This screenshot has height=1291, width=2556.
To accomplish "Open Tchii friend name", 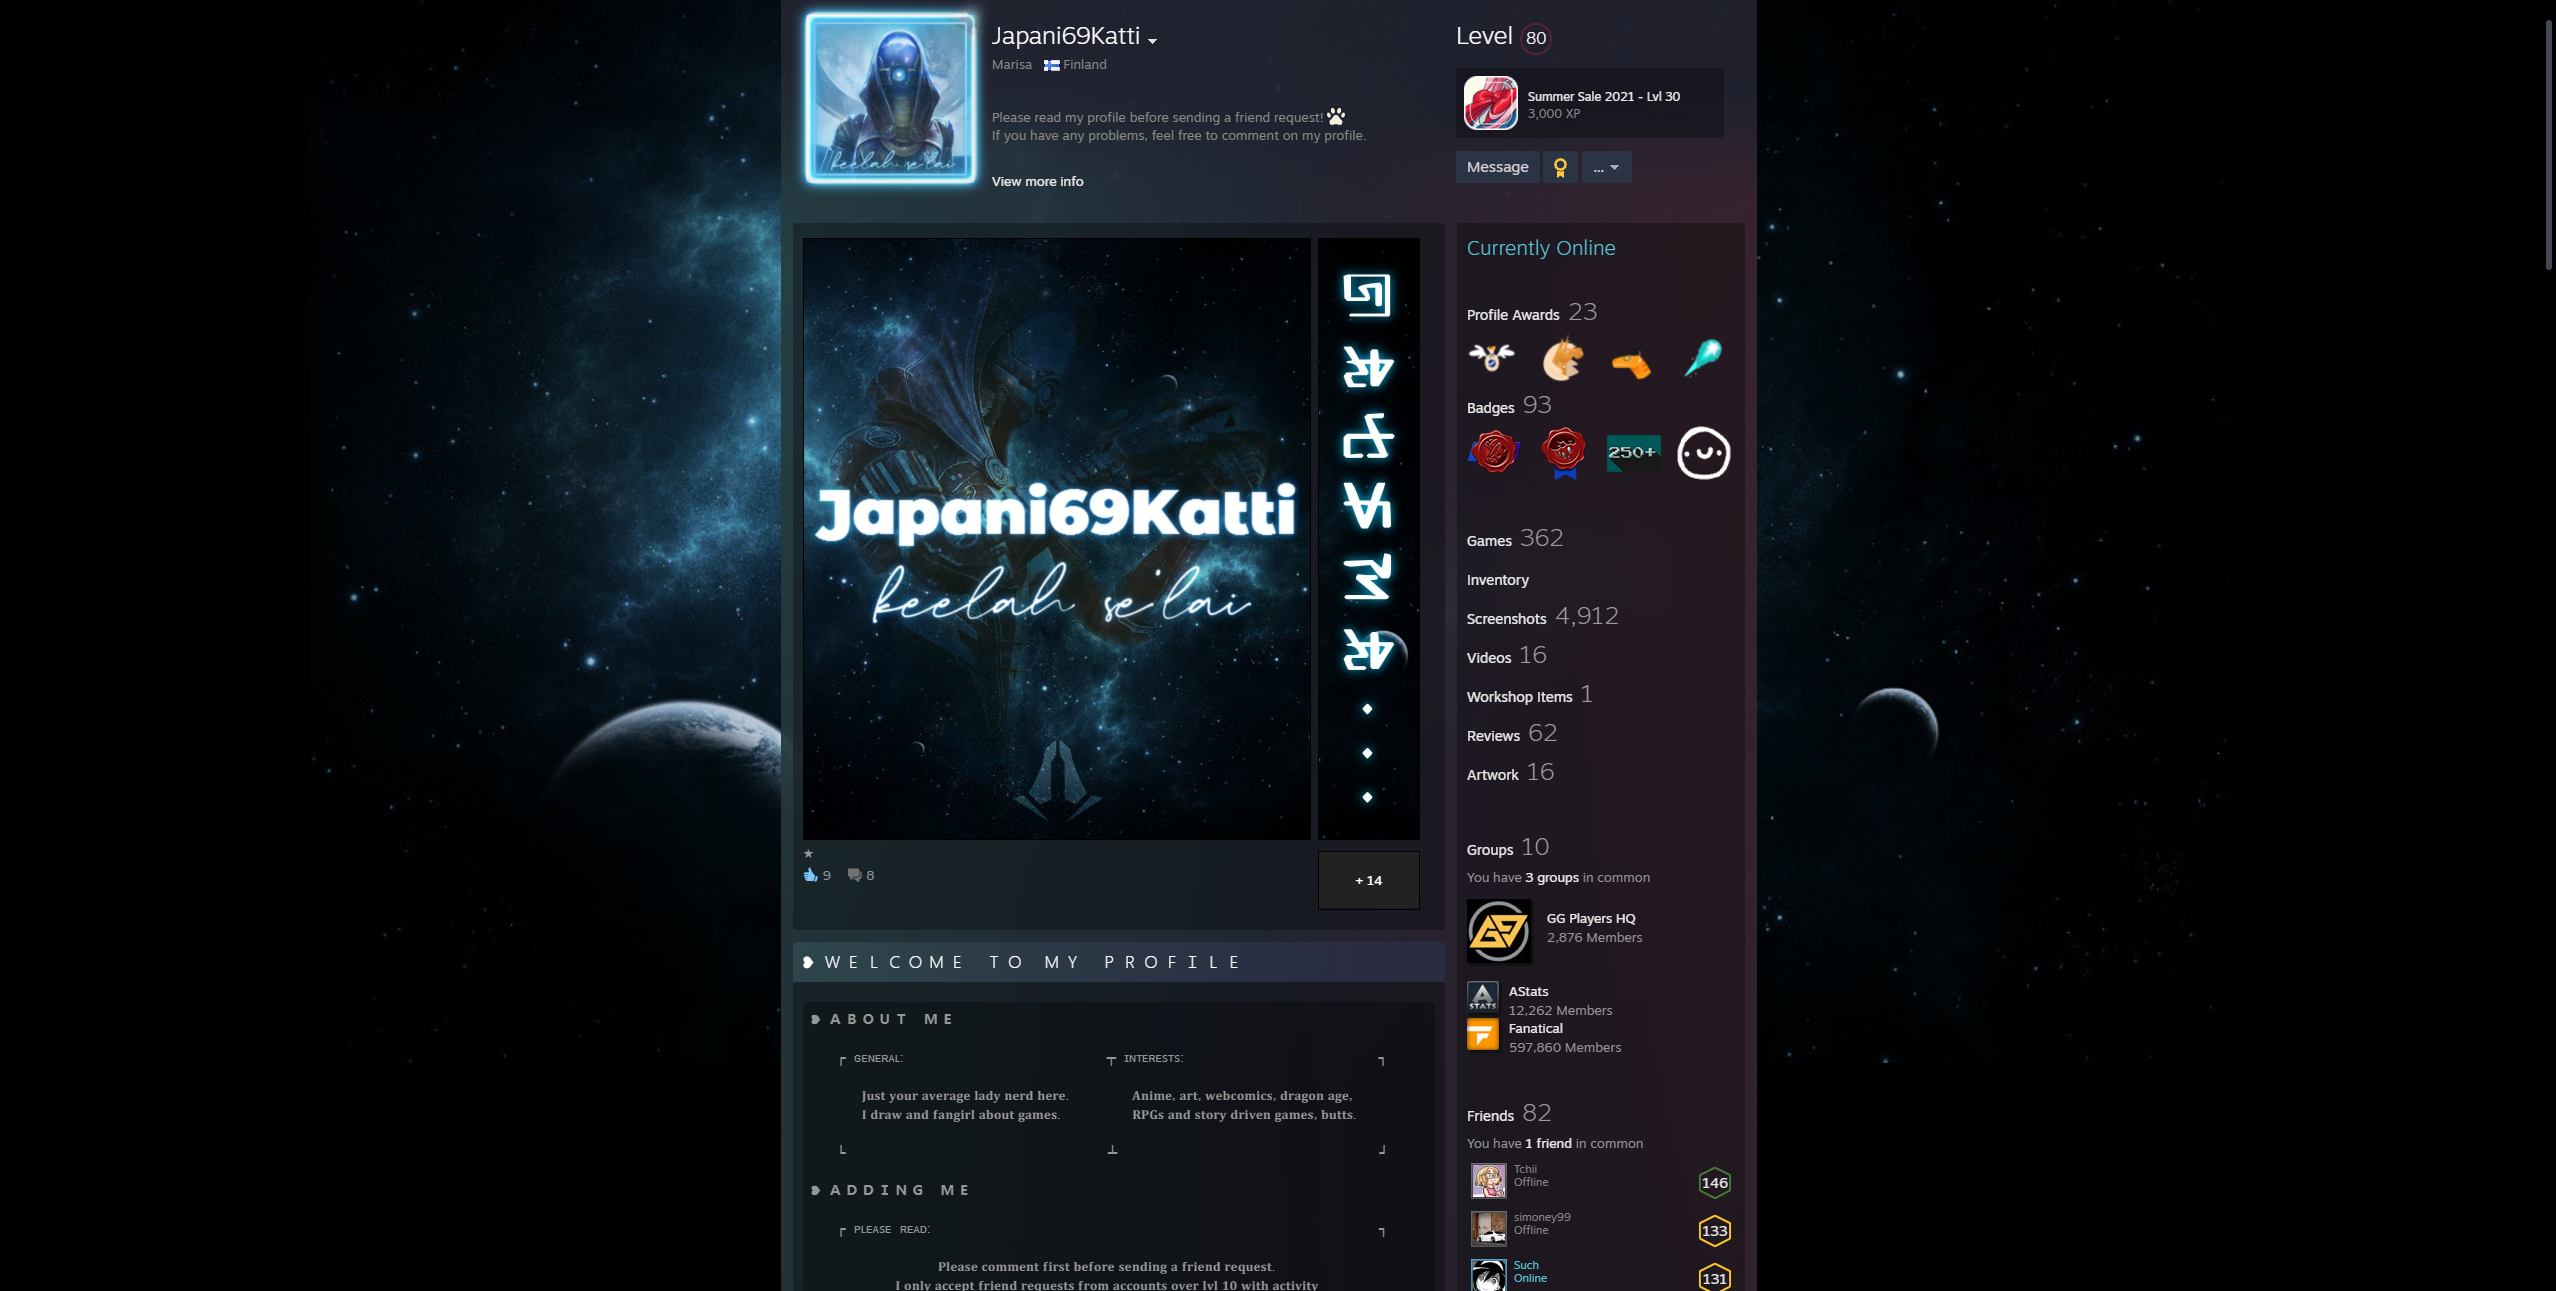I will point(1525,1169).
